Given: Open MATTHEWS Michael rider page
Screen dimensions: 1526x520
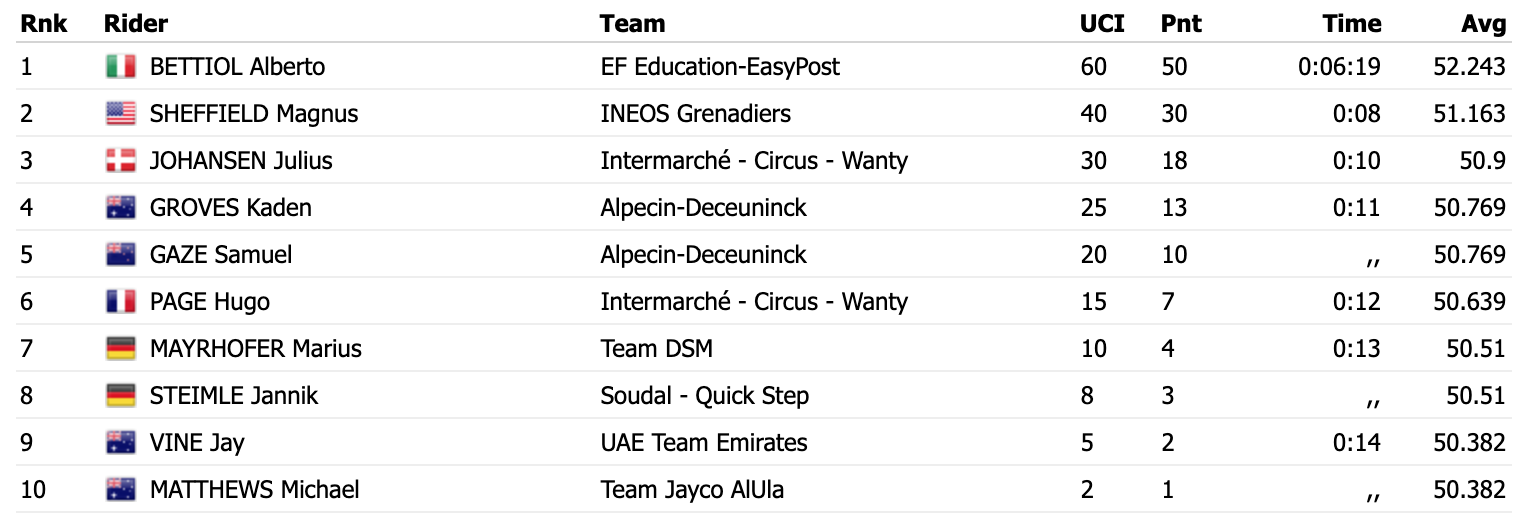Looking at the screenshot, I should click(254, 490).
